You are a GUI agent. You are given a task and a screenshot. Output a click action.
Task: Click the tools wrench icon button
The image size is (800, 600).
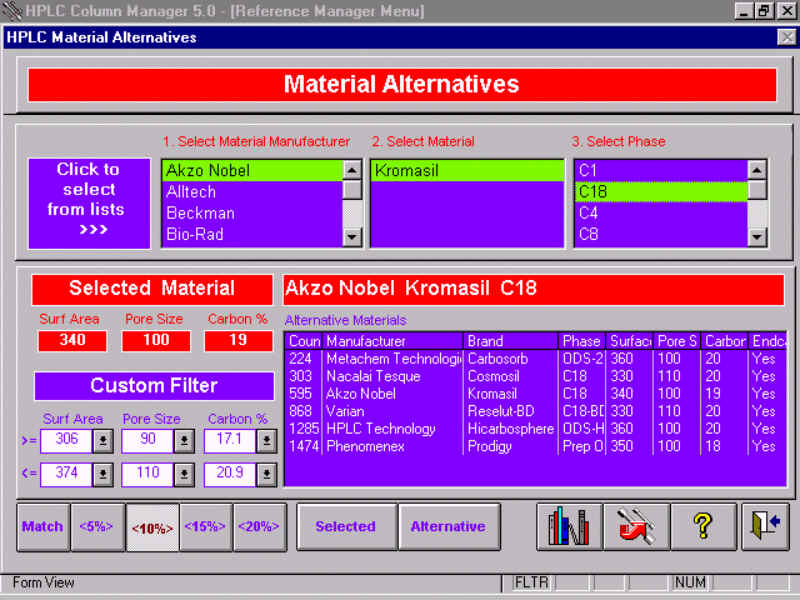636,527
